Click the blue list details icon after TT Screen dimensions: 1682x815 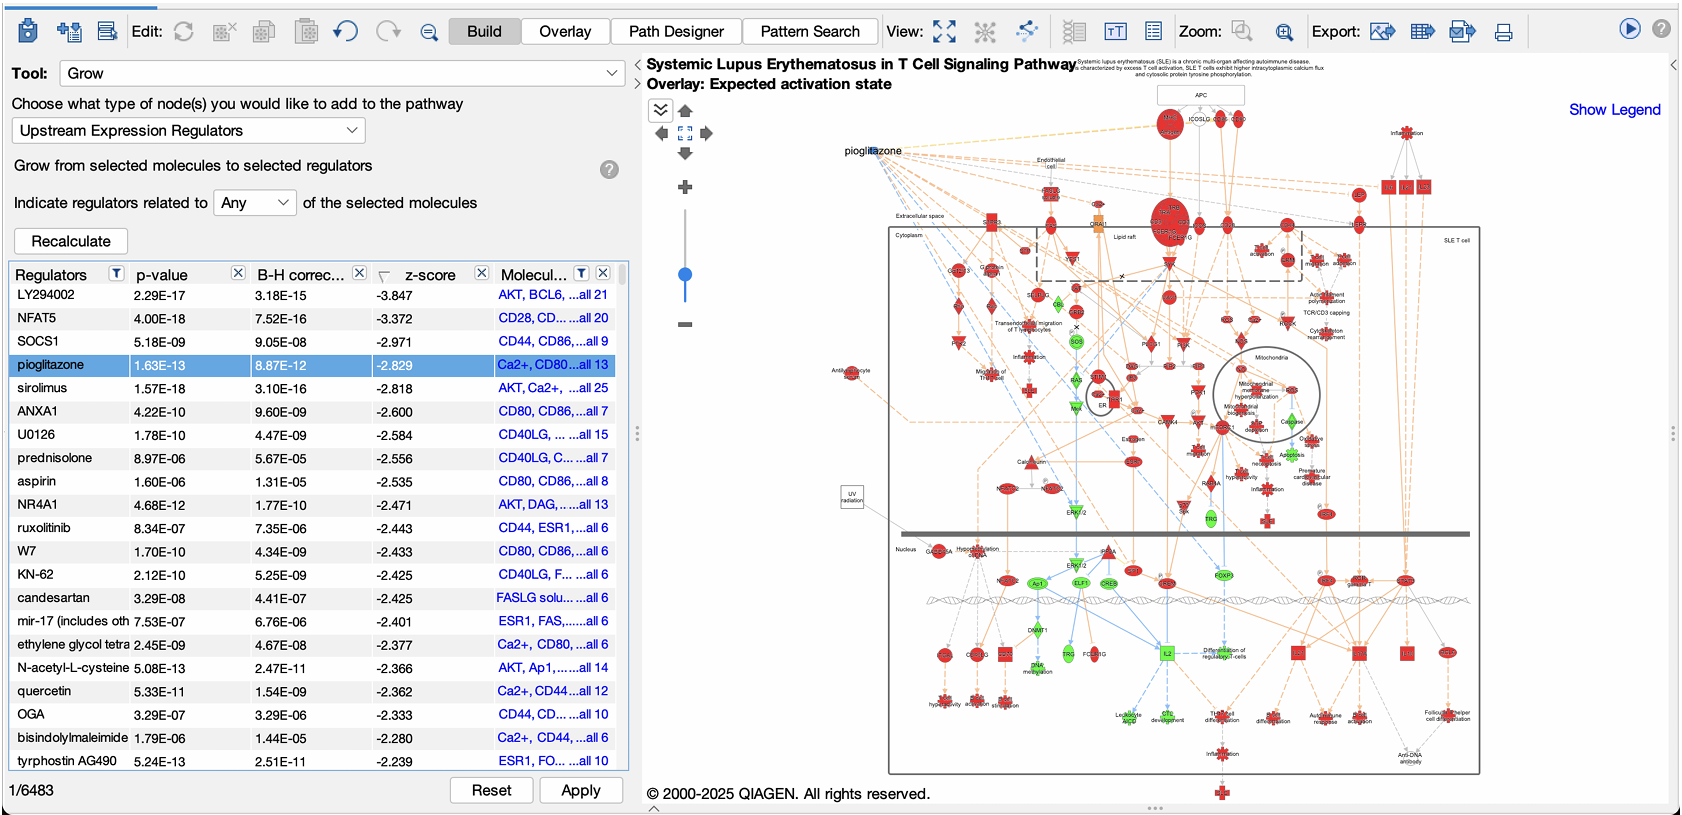(1153, 31)
